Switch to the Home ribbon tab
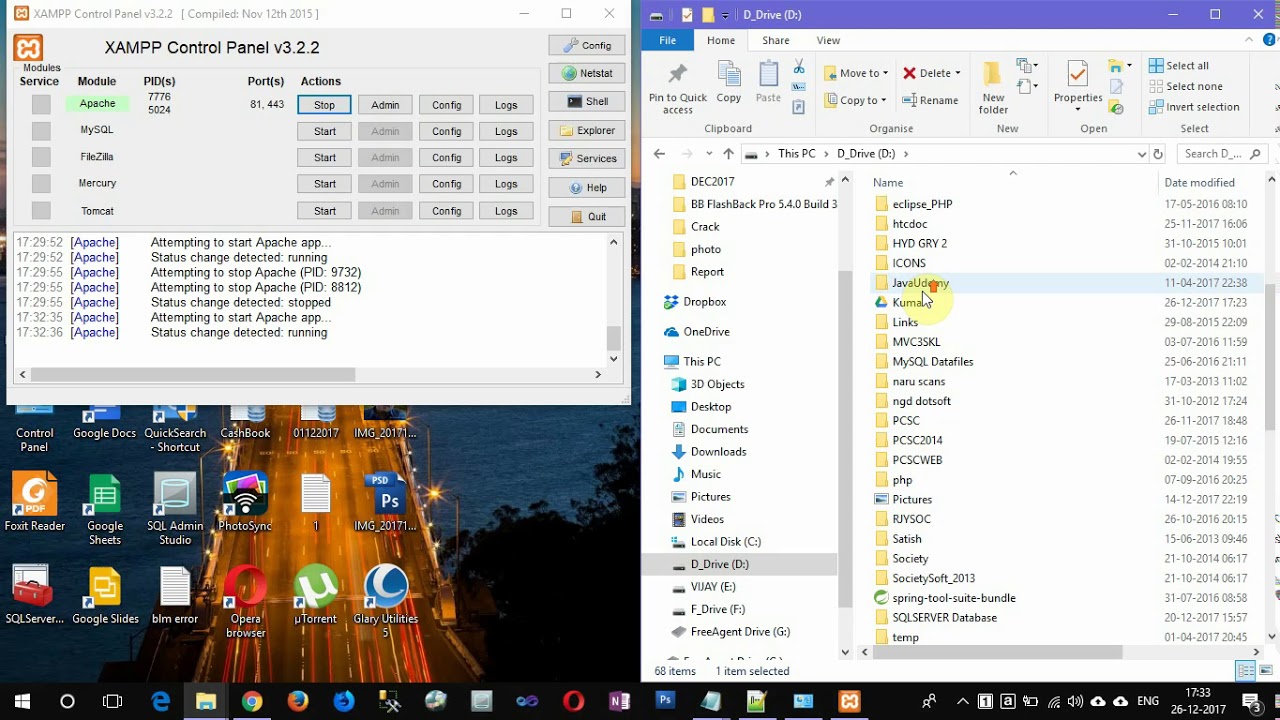1280x720 pixels. tap(721, 40)
